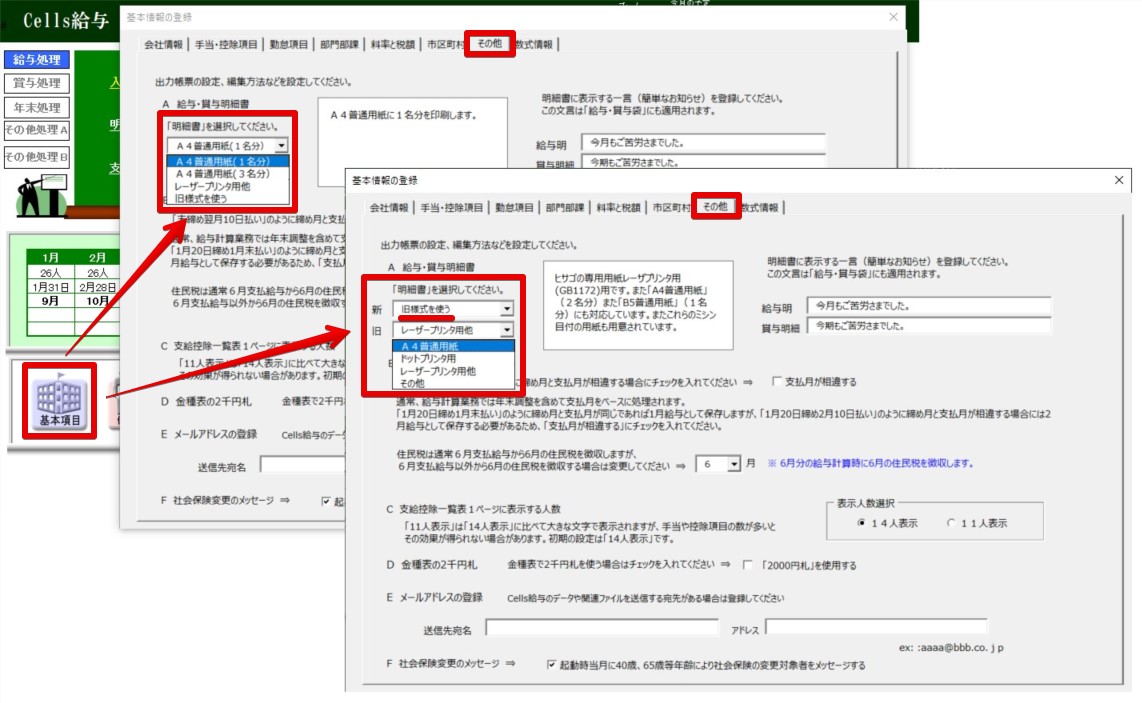Close the back 基本情報の登録 dialog
This screenshot has width=1142, height=703.
893,17
